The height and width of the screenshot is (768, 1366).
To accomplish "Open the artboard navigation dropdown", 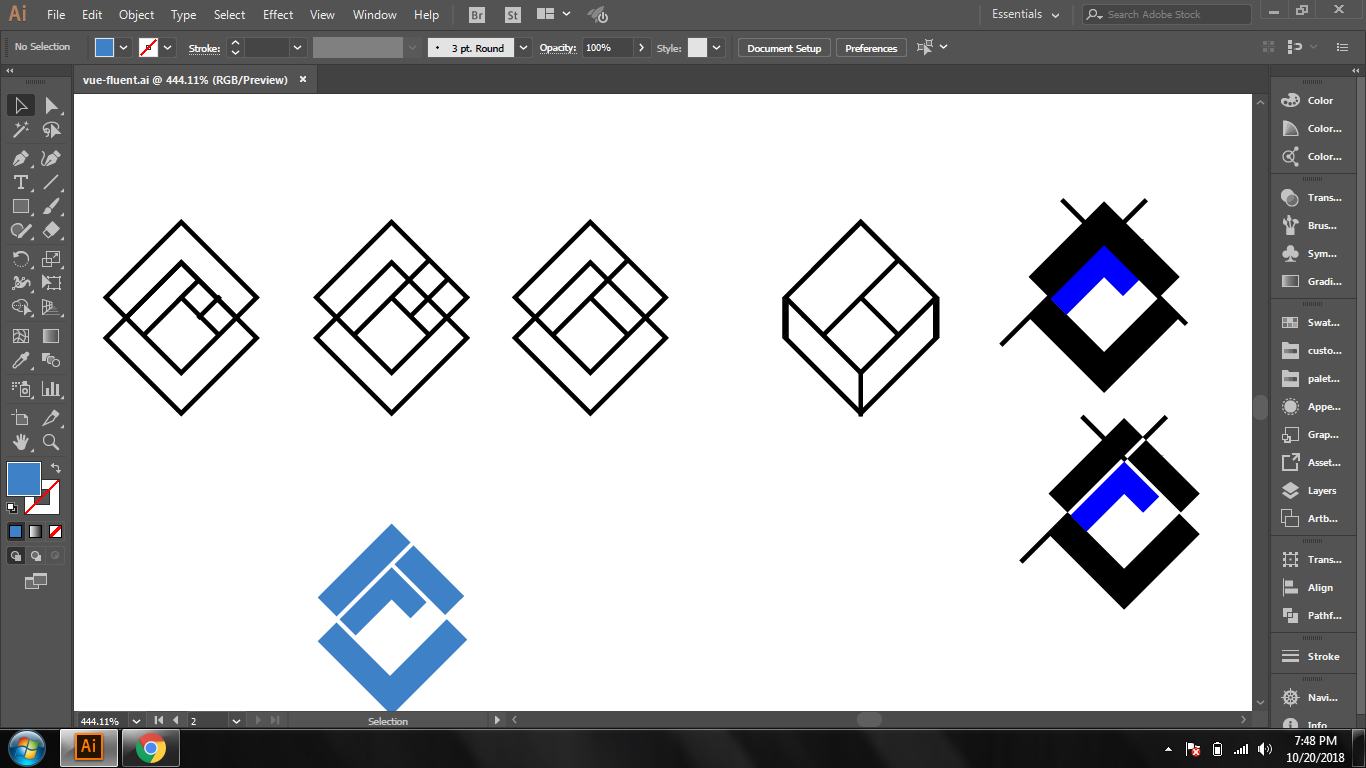I will [x=236, y=720].
